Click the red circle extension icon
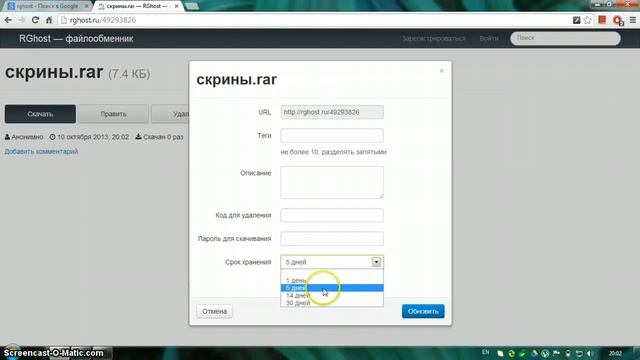The image size is (640, 360). point(618,20)
